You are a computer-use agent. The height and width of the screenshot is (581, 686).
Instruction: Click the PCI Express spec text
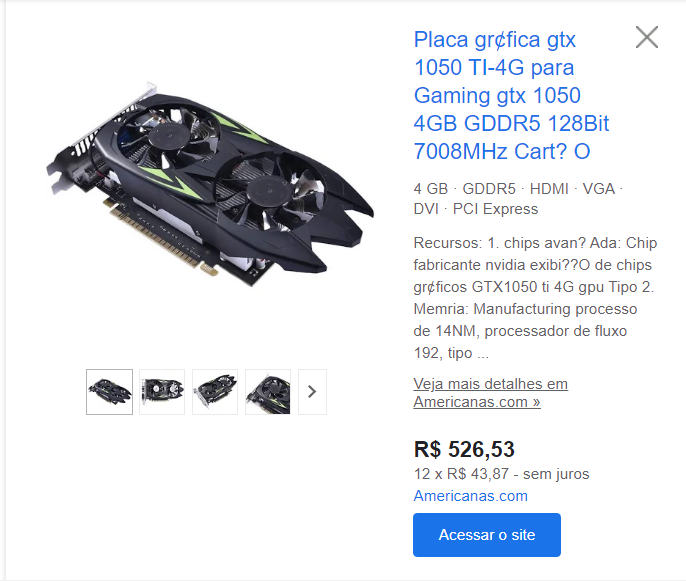pyautogui.click(x=495, y=209)
